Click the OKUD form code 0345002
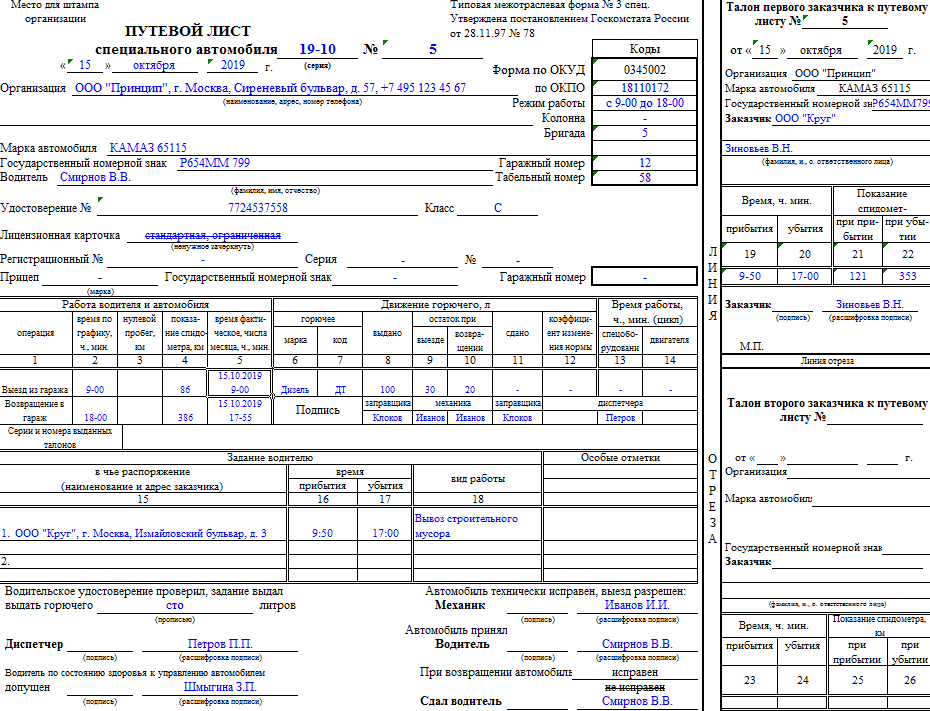This screenshot has height=711, width=930. [645, 70]
